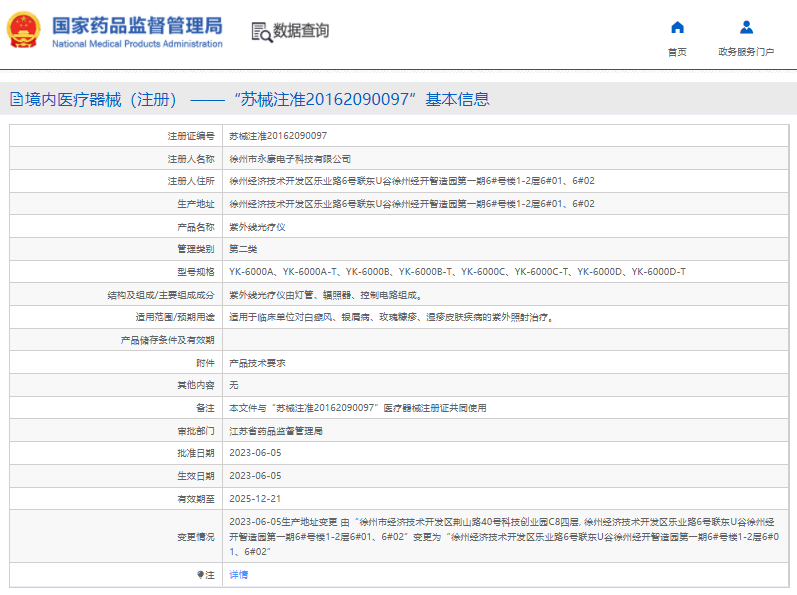Click the model list starting with YK-6000A
The height and width of the screenshot is (595, 797).
pos(457,272)
